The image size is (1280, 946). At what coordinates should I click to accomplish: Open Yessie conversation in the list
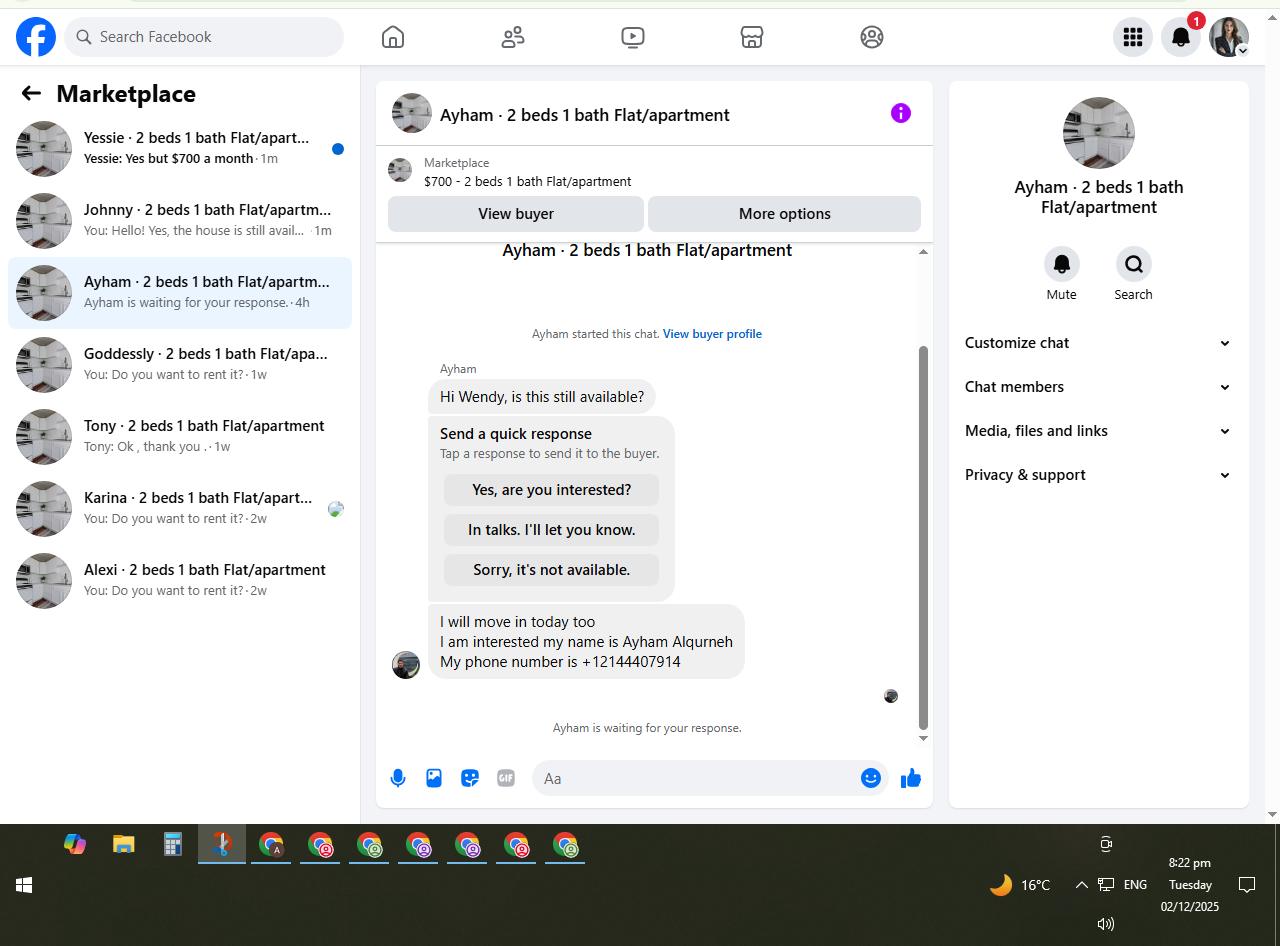click(180, 149)
